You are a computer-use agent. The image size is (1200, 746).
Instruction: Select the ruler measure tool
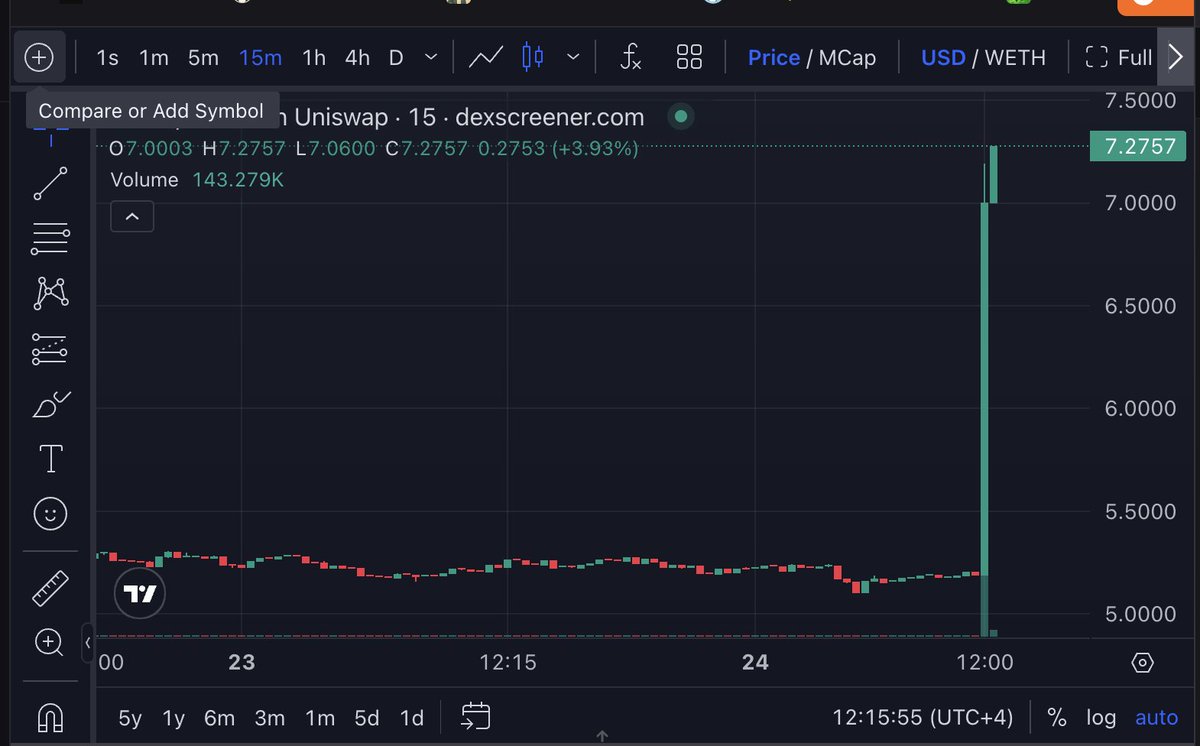[50, 588]
